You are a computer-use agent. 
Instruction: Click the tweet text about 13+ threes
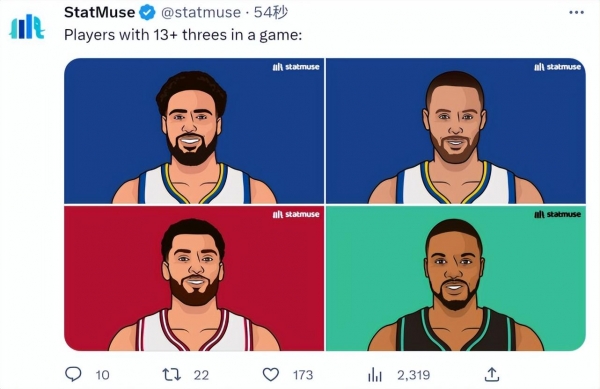pyautogui.click(x=183, y=35)
